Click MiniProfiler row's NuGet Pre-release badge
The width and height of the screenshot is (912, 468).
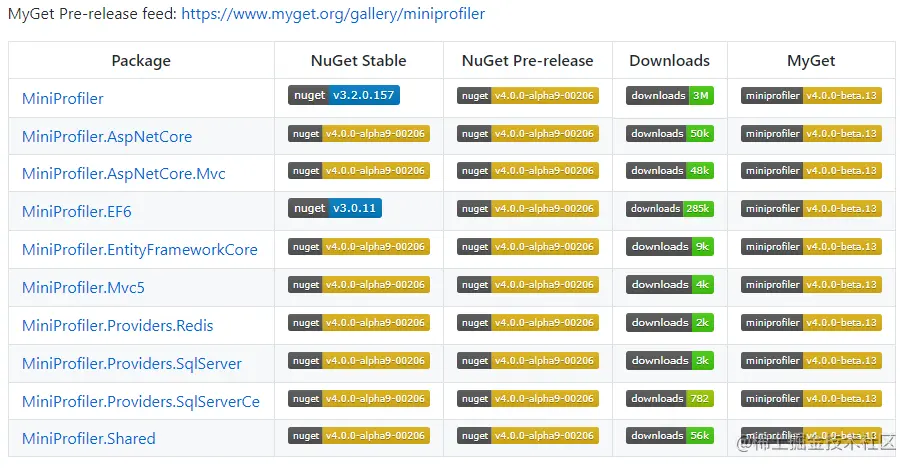[x=528, y=96]
